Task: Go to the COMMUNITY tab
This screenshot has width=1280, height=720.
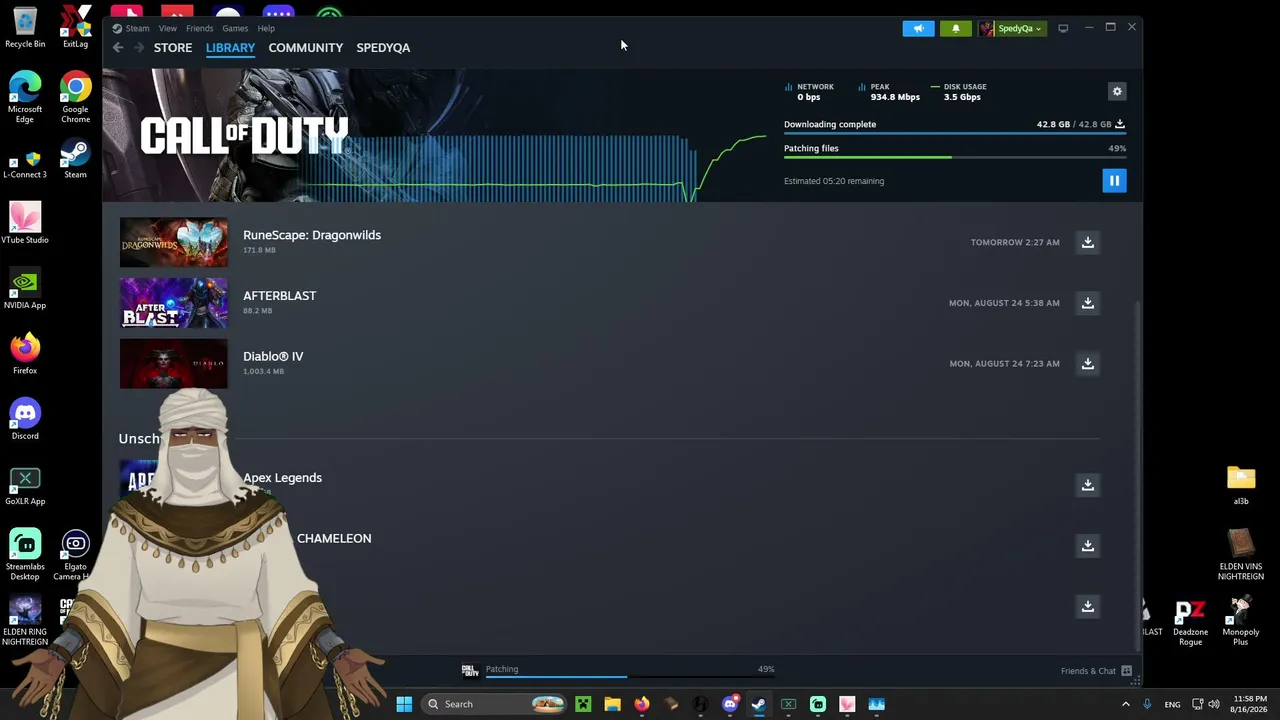Action: tap(305, 47)
